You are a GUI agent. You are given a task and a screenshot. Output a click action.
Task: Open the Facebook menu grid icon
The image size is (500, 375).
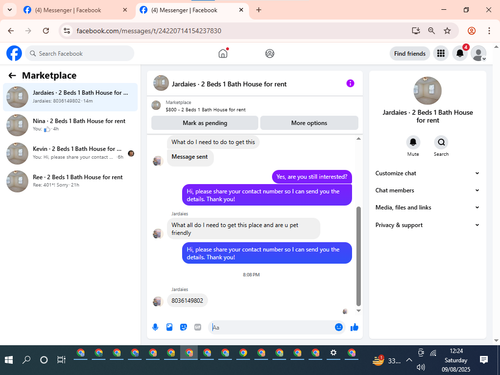[x=441, y=53]
